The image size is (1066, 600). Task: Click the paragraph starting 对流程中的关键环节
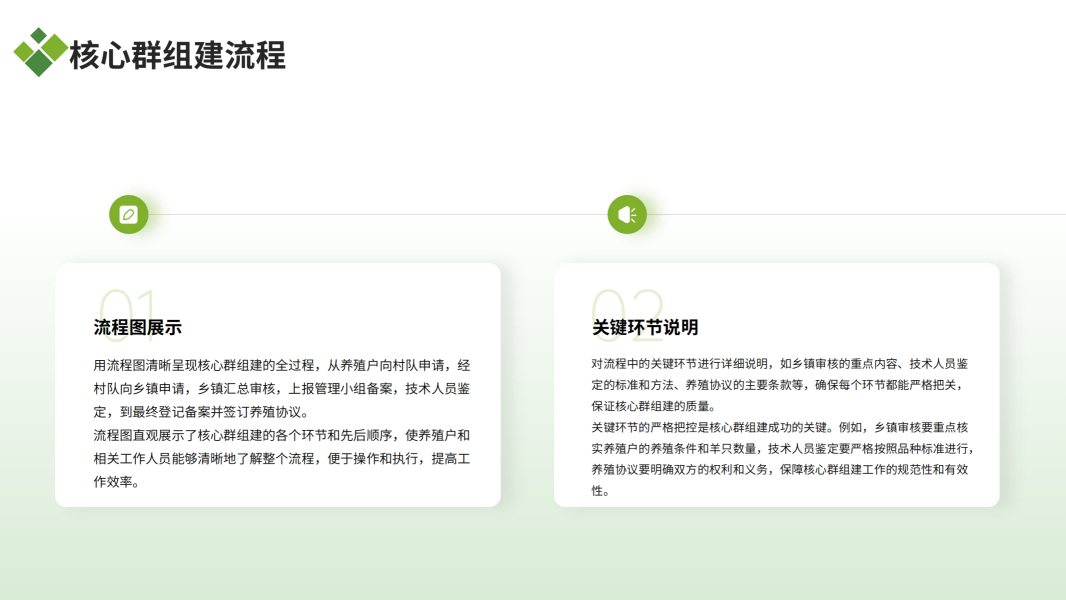(x=780, y=385)
